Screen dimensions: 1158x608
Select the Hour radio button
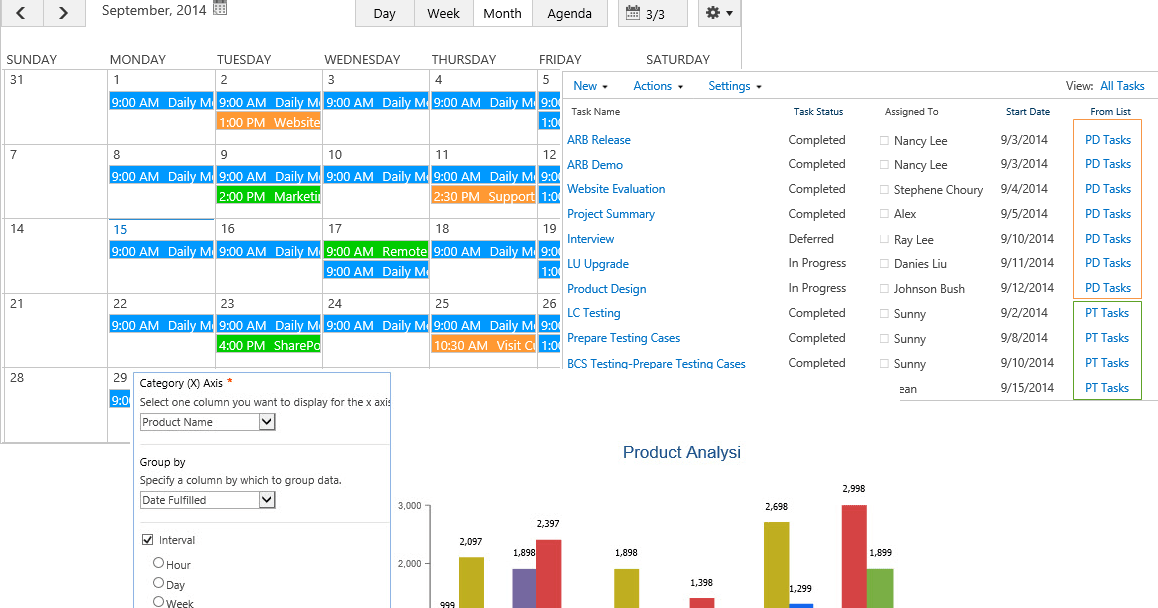[159, 564]
